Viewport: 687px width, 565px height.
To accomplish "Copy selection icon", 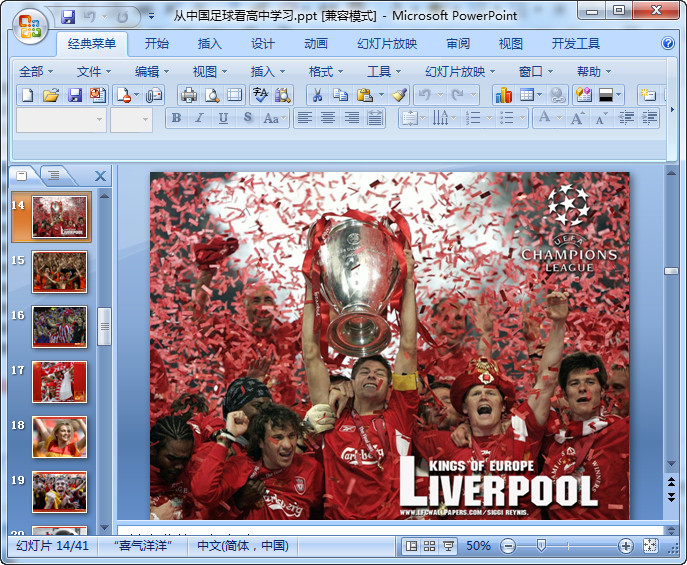I will pyautogui.click(x=340, y=95).
